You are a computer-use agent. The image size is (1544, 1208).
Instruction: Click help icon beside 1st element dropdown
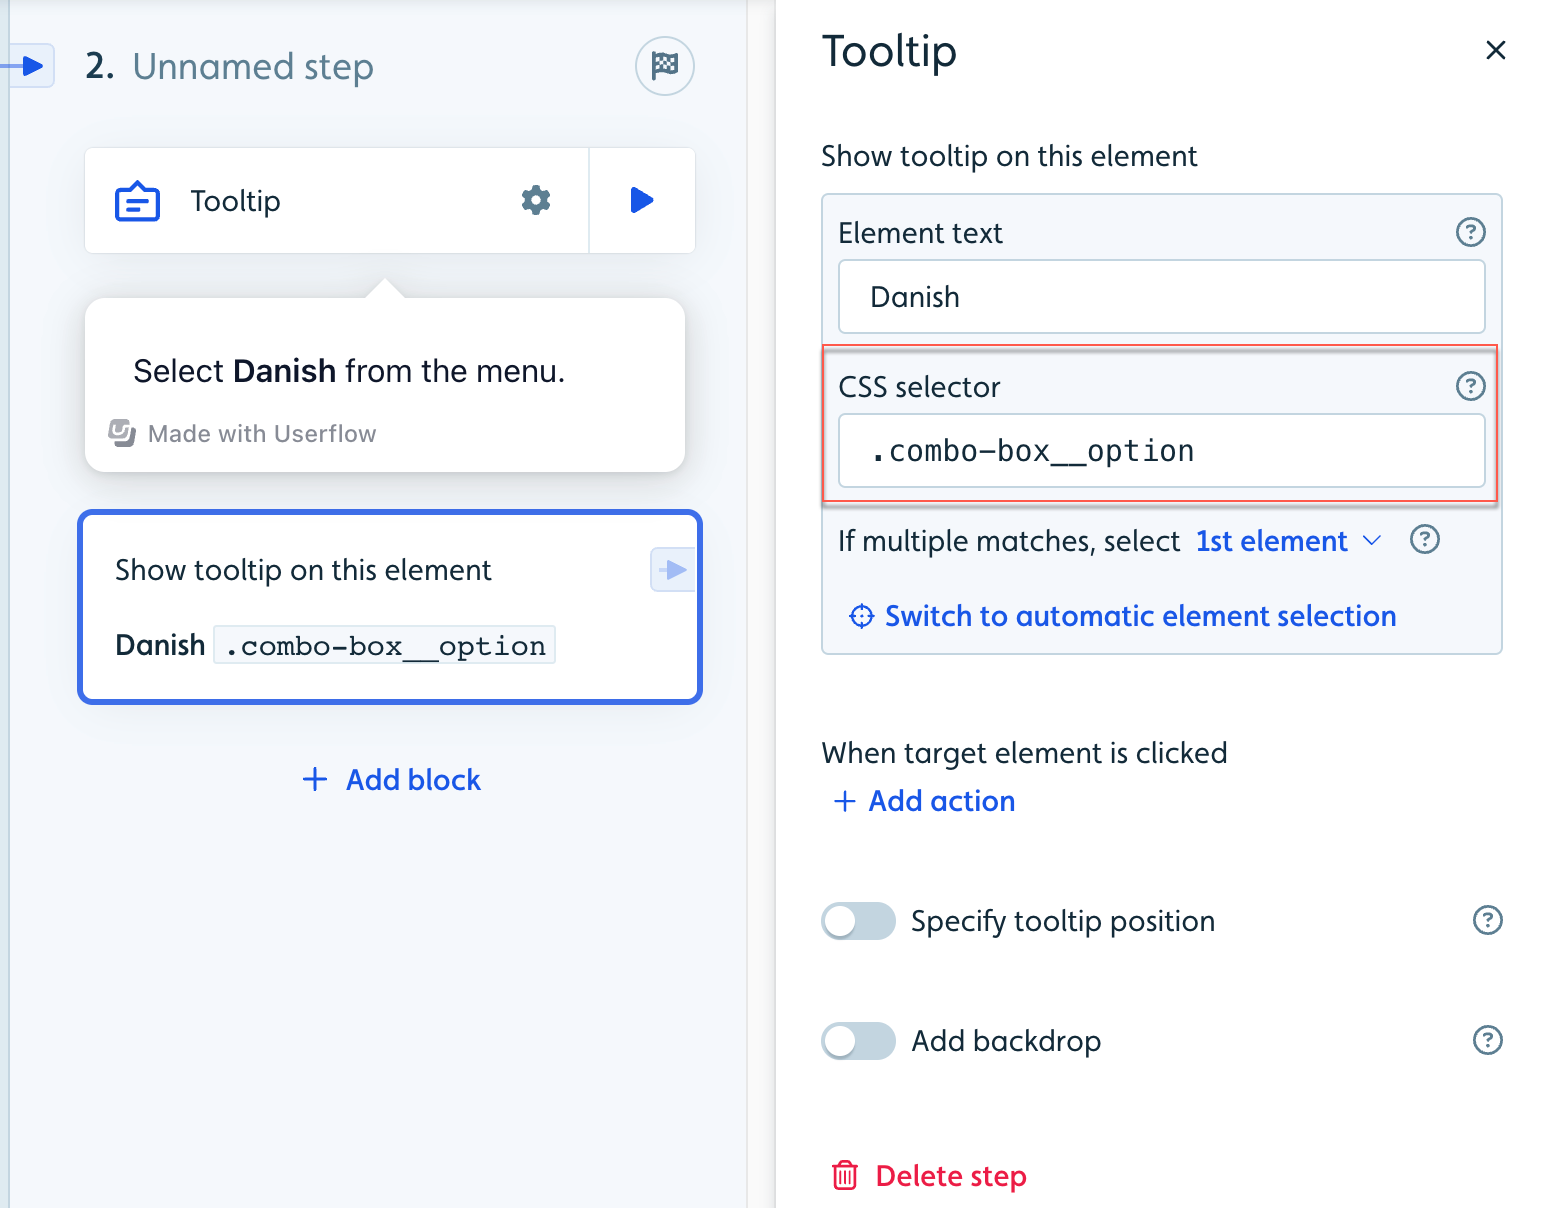coord(1424,540)
